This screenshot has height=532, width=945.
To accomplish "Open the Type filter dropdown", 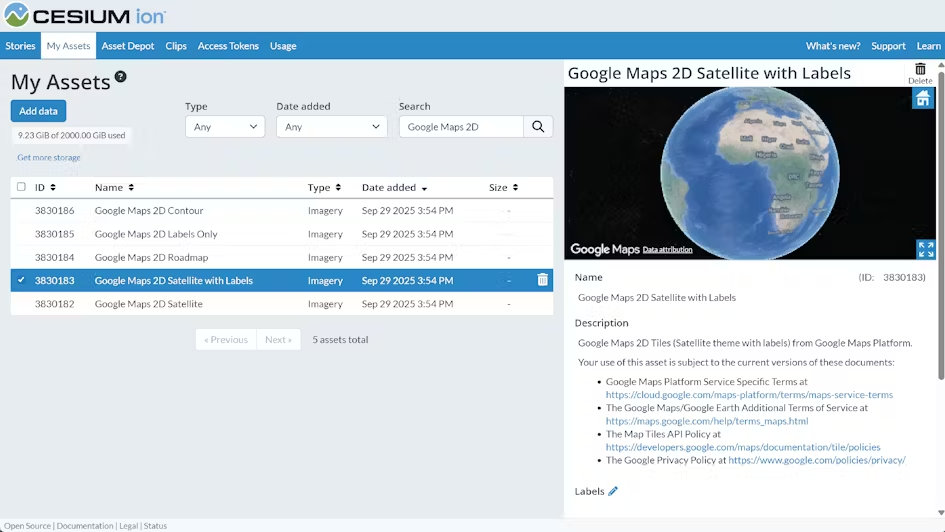I will click(x=225, y=127).
